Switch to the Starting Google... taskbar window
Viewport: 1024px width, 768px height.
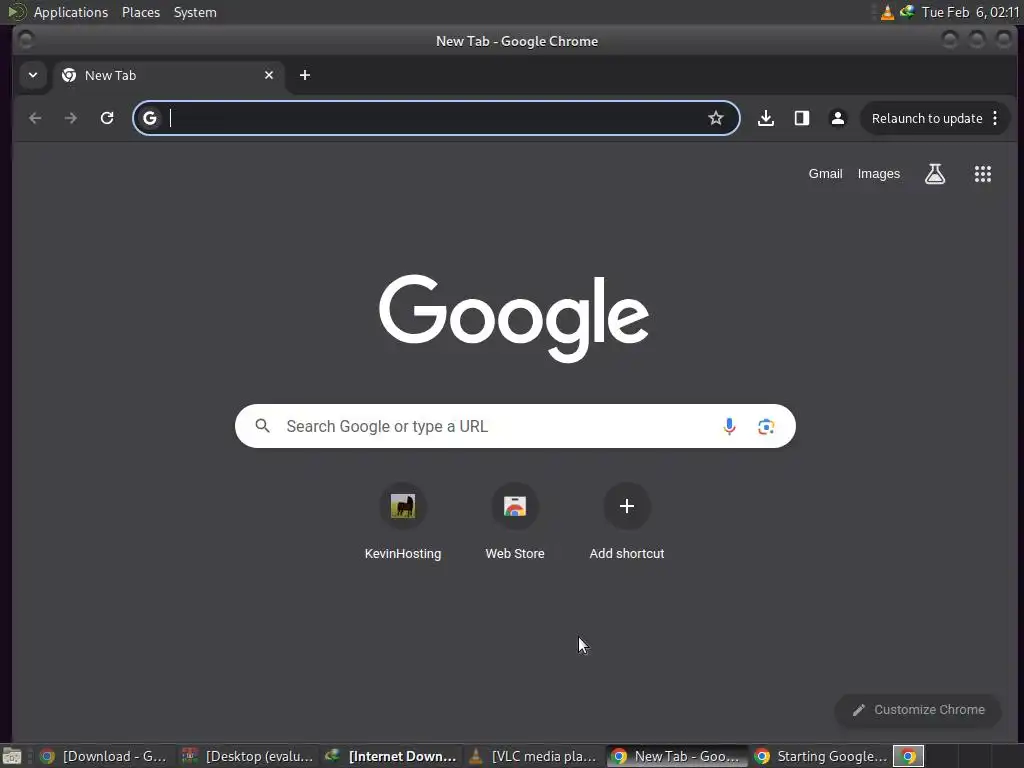[821, 757]
